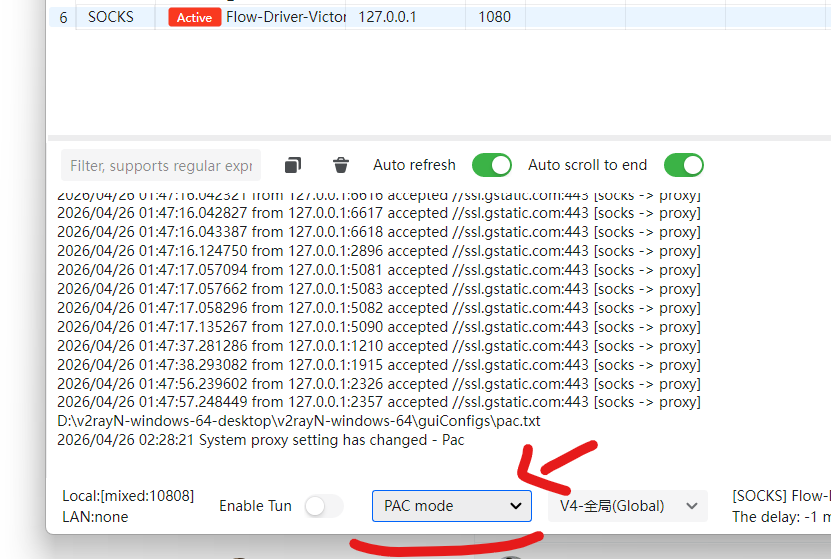
Task: Select the [SOCKS] Flow- status text
Action: (x=781, y=496)
